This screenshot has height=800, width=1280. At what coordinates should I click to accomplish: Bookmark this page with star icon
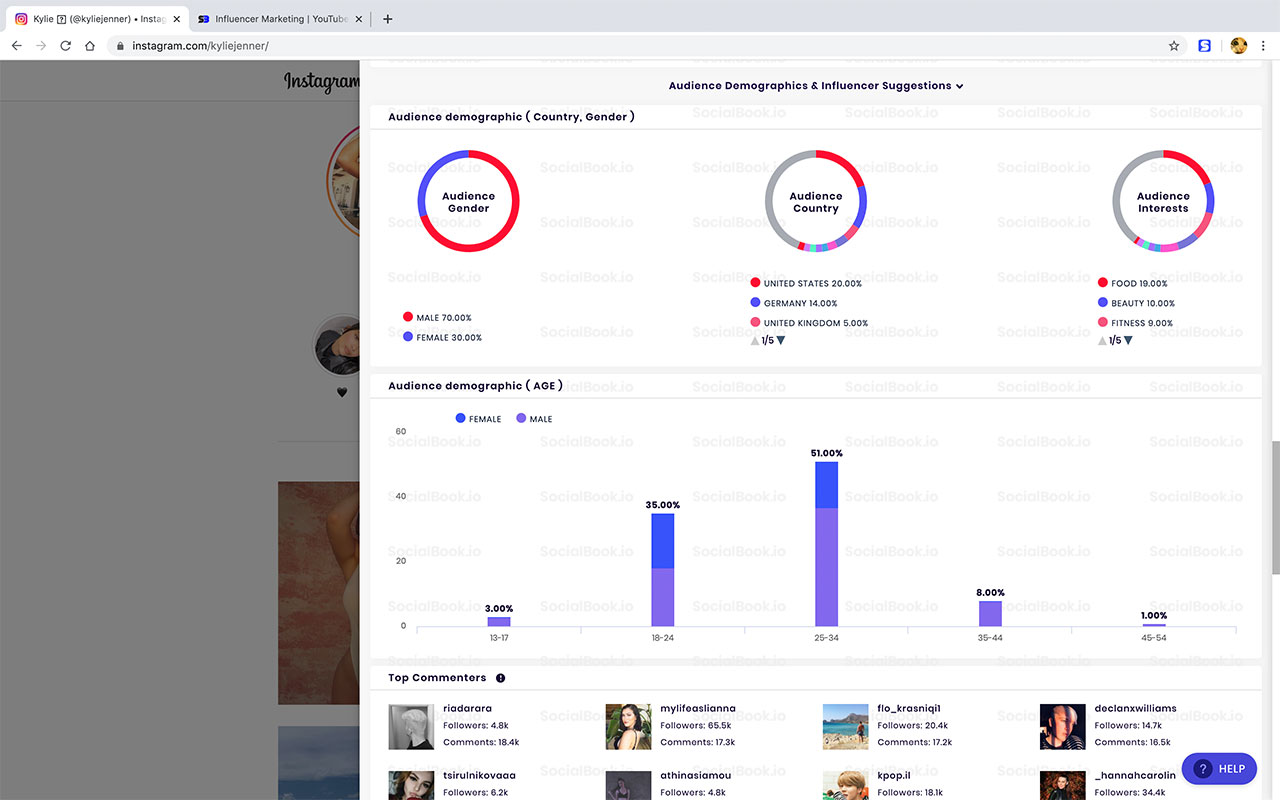pos(1174,46)
